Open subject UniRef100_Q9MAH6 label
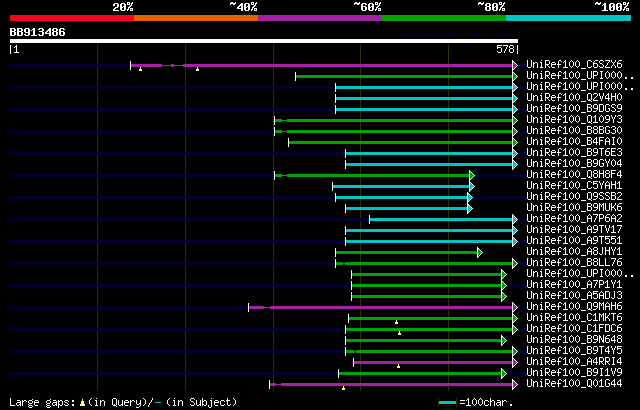This screenshot has height=410, width=640. tap(574, 307)
